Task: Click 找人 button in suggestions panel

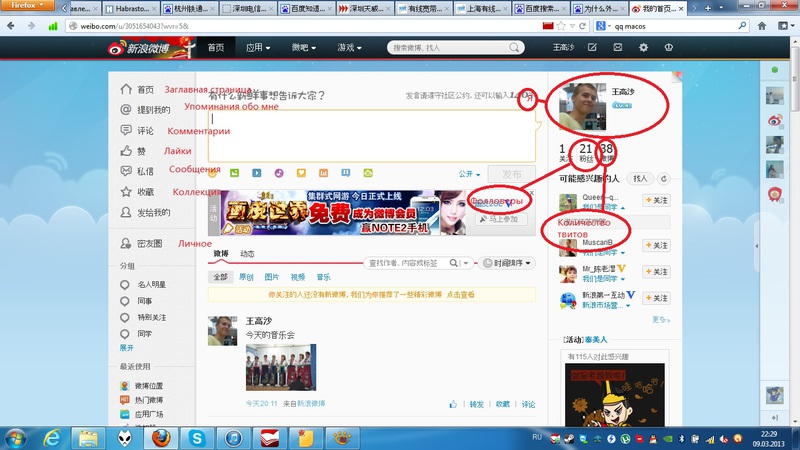Action: pyautogui.click(x=640, y=179)
